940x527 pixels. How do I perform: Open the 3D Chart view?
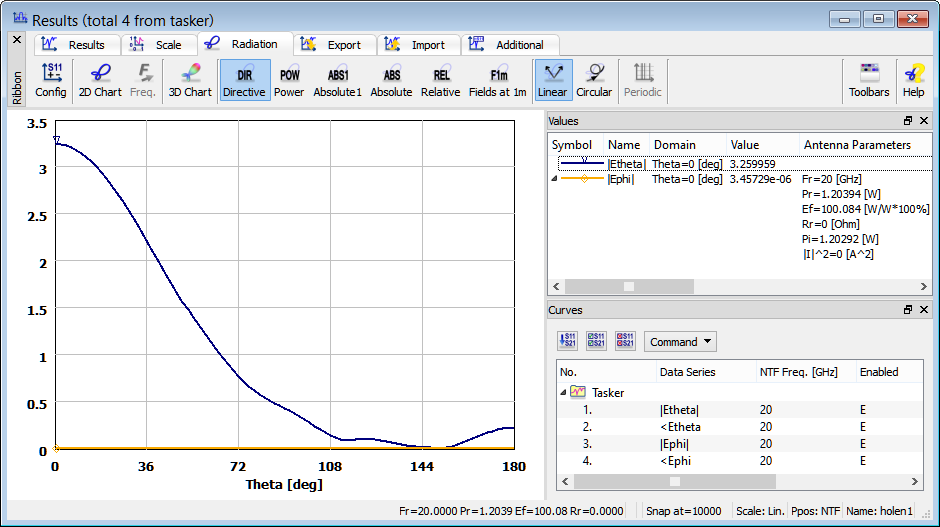[x=190, y=80]
